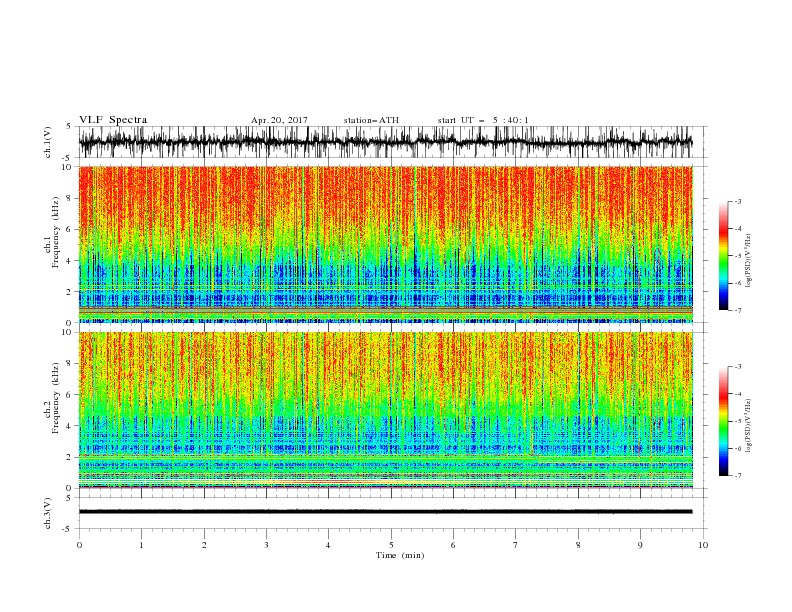Click the "0" tick on the time axis
The height and width of the screenshot is (612, 792).
[79, 545]
